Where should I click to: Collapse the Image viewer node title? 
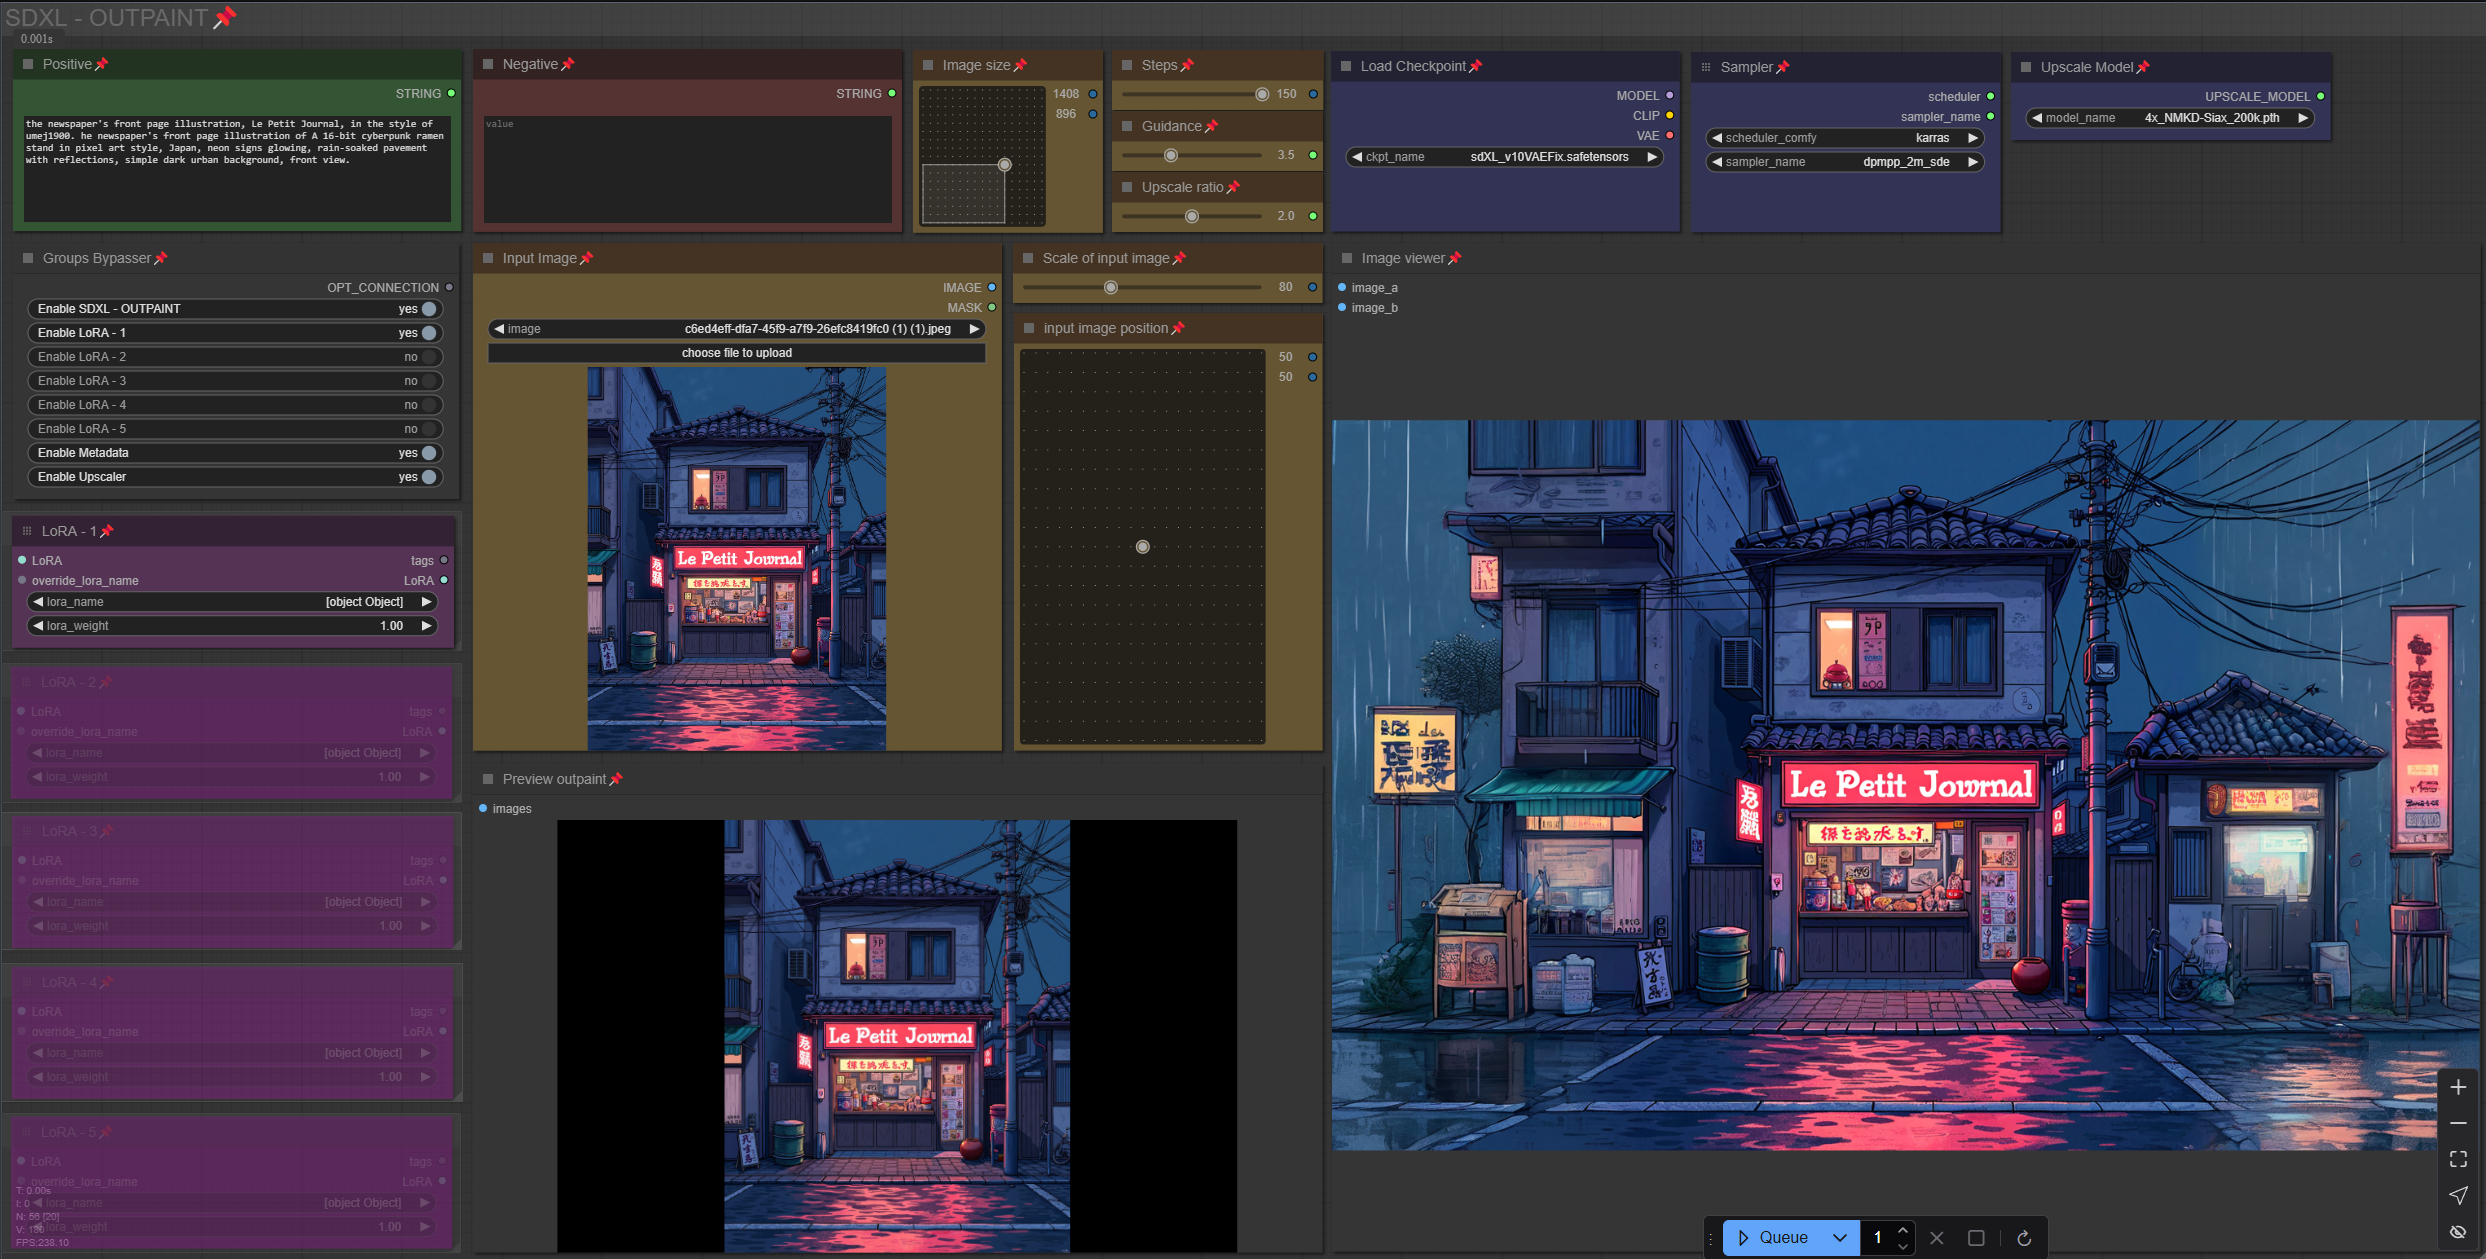1347,258
